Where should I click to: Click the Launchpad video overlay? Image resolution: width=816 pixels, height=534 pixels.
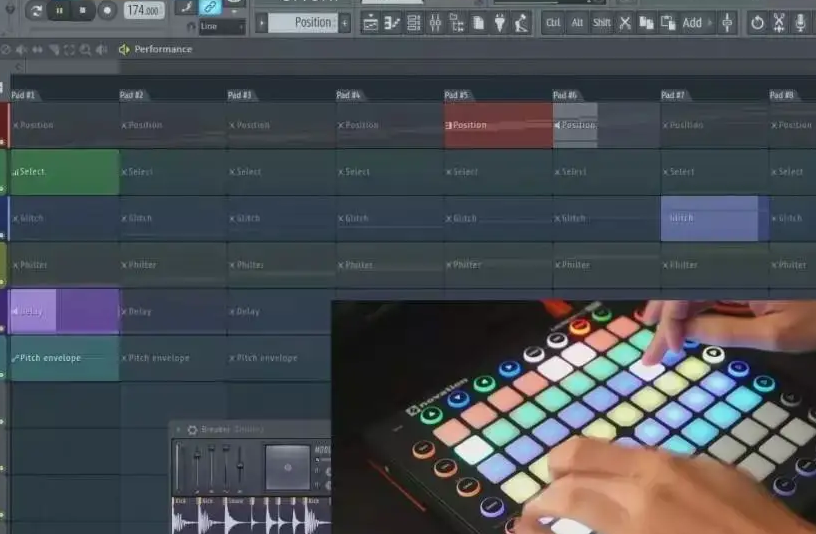(573, 417)
